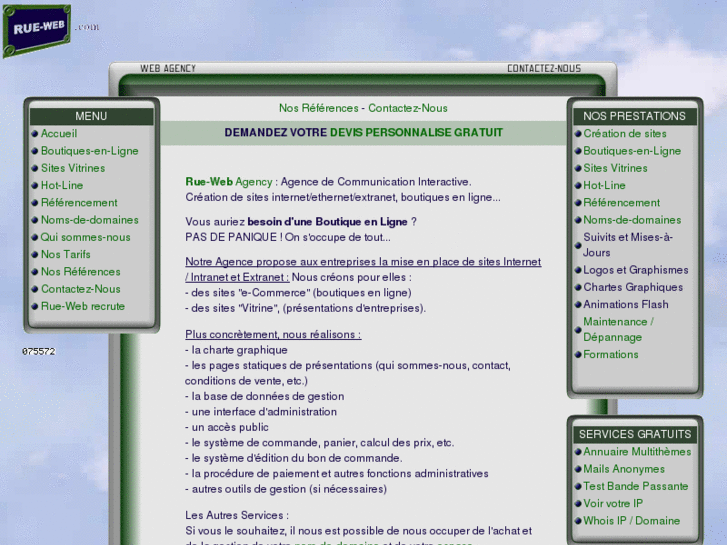Click CONTACTEZ-NOUS in the header bar
The image size is (727, 545).
click(544, 68)
